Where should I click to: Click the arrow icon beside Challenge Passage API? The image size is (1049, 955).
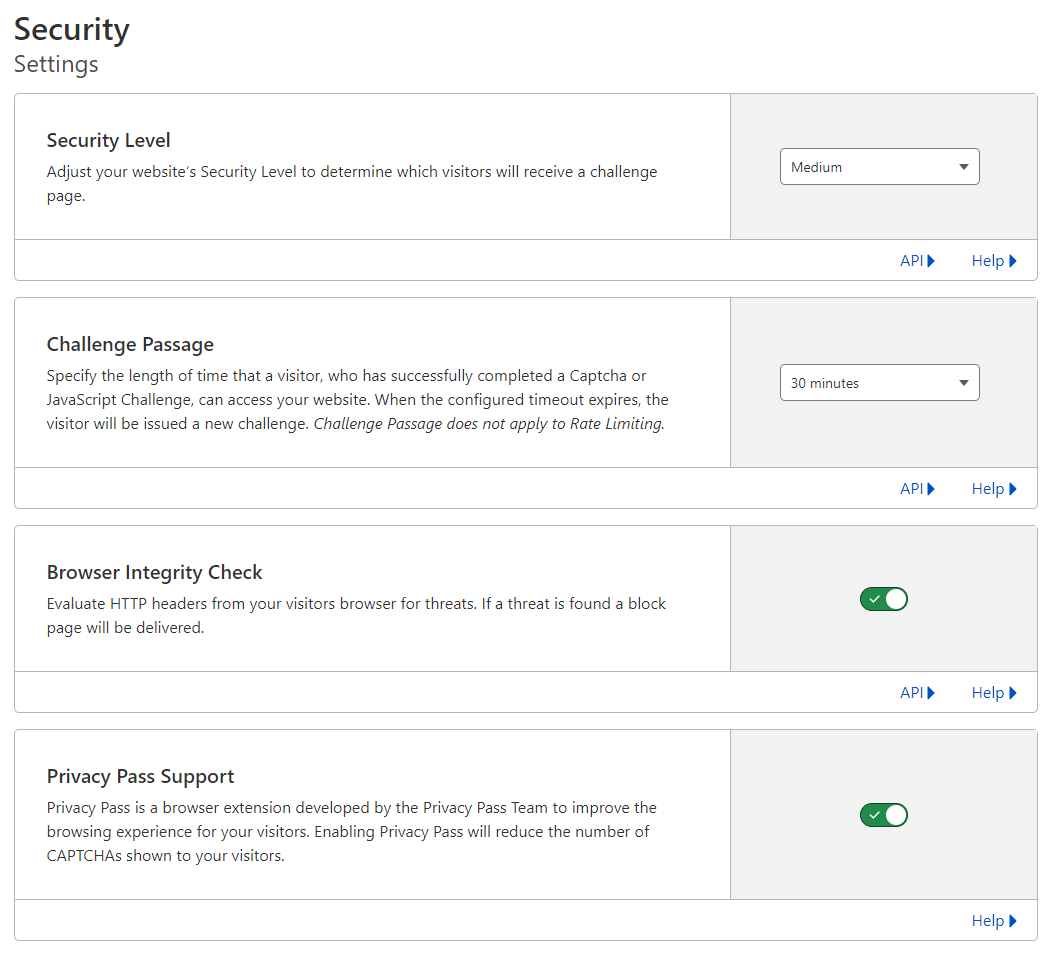pos(931,489)
